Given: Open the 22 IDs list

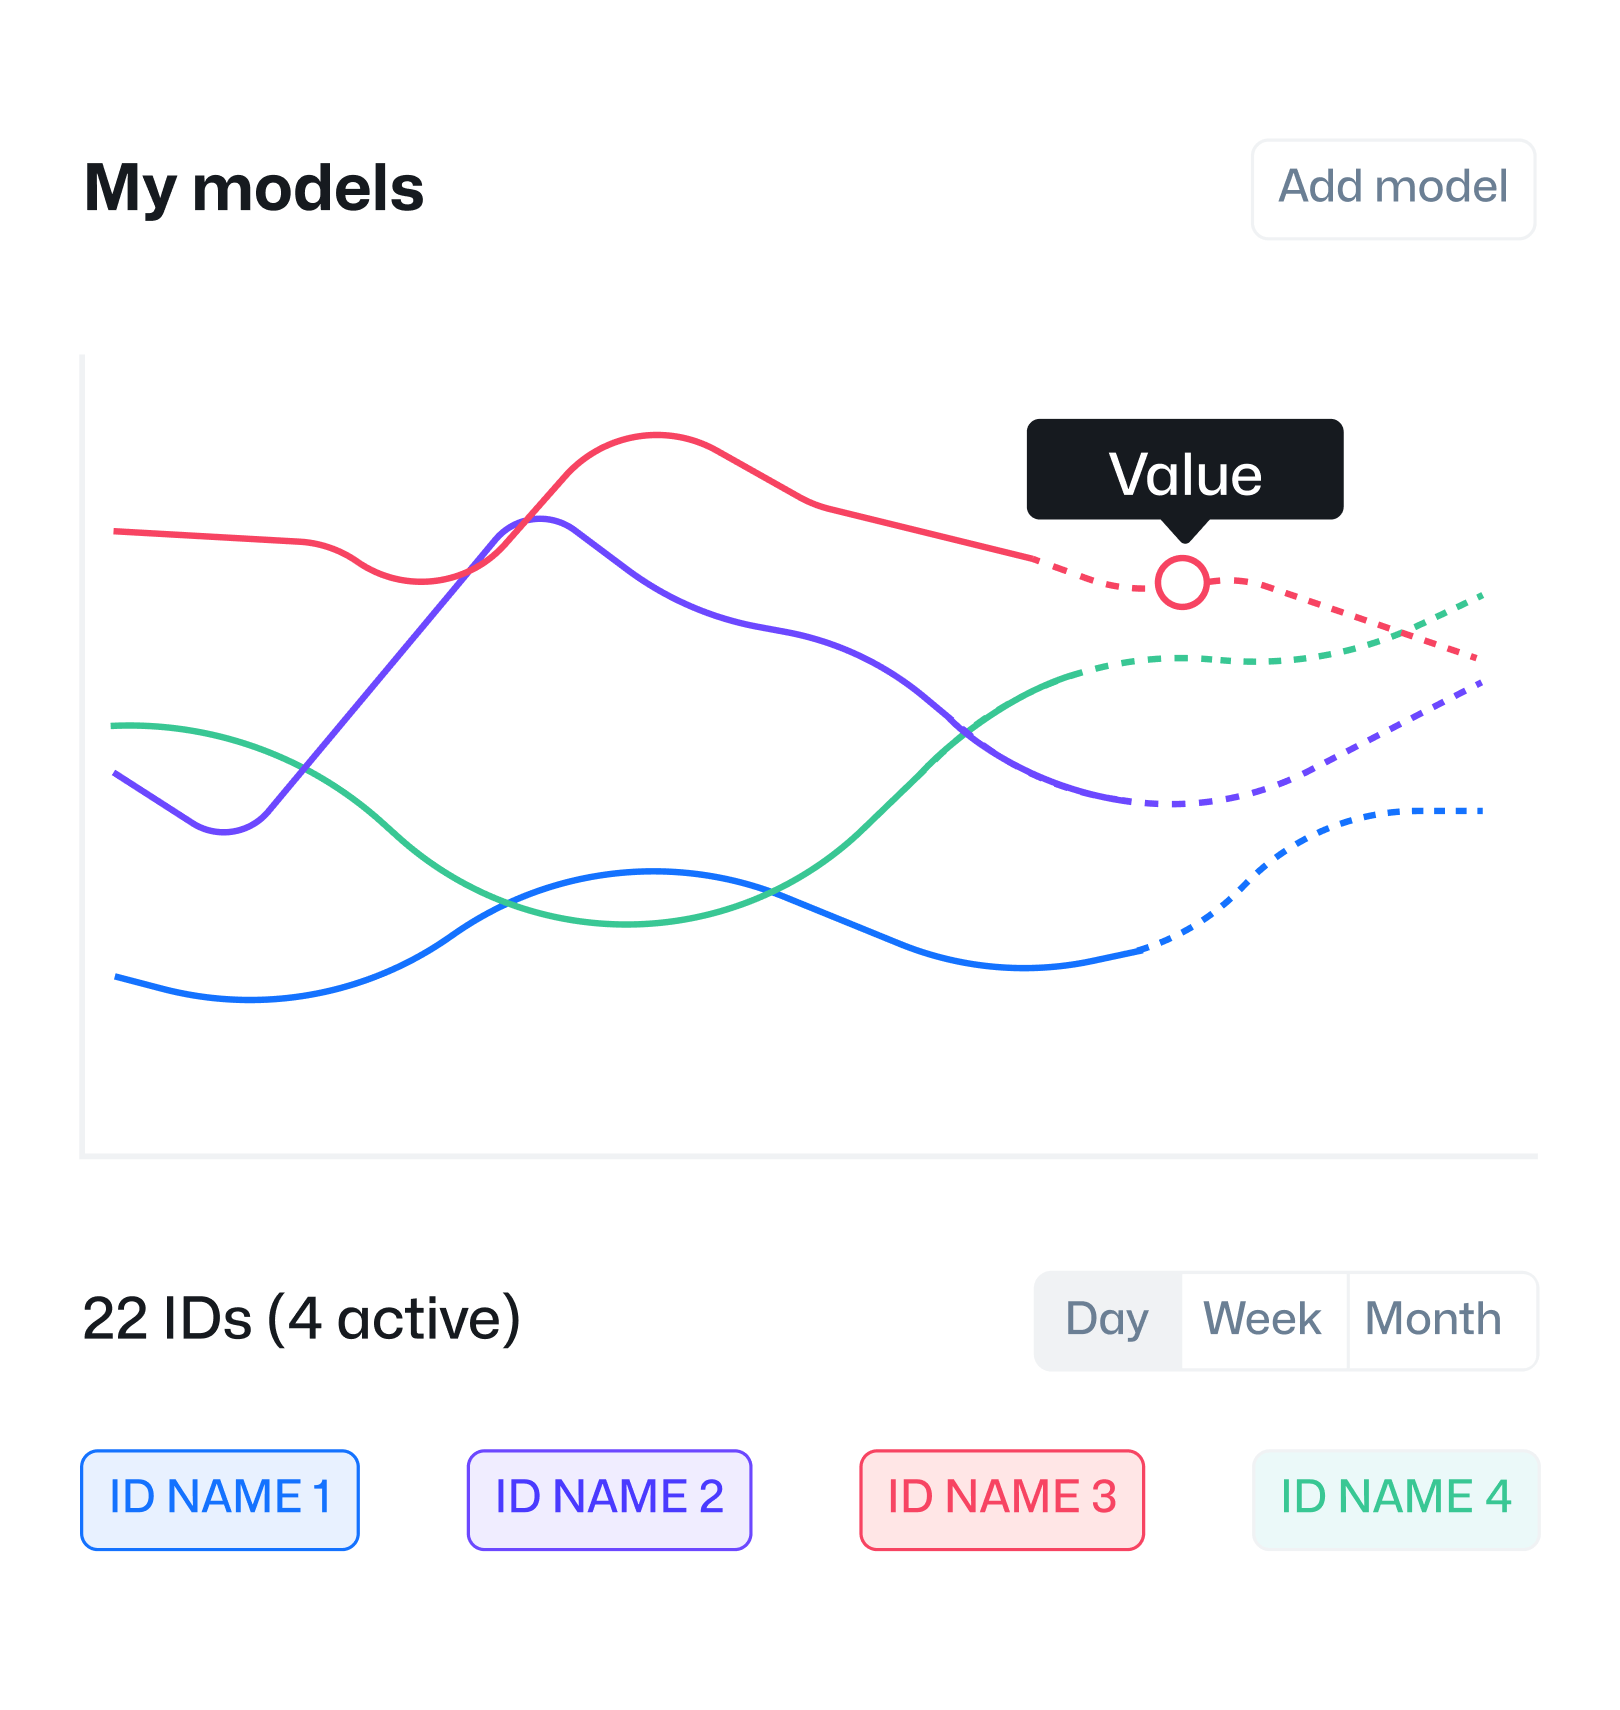Looking at the screenshot, I should (302, 1318).
